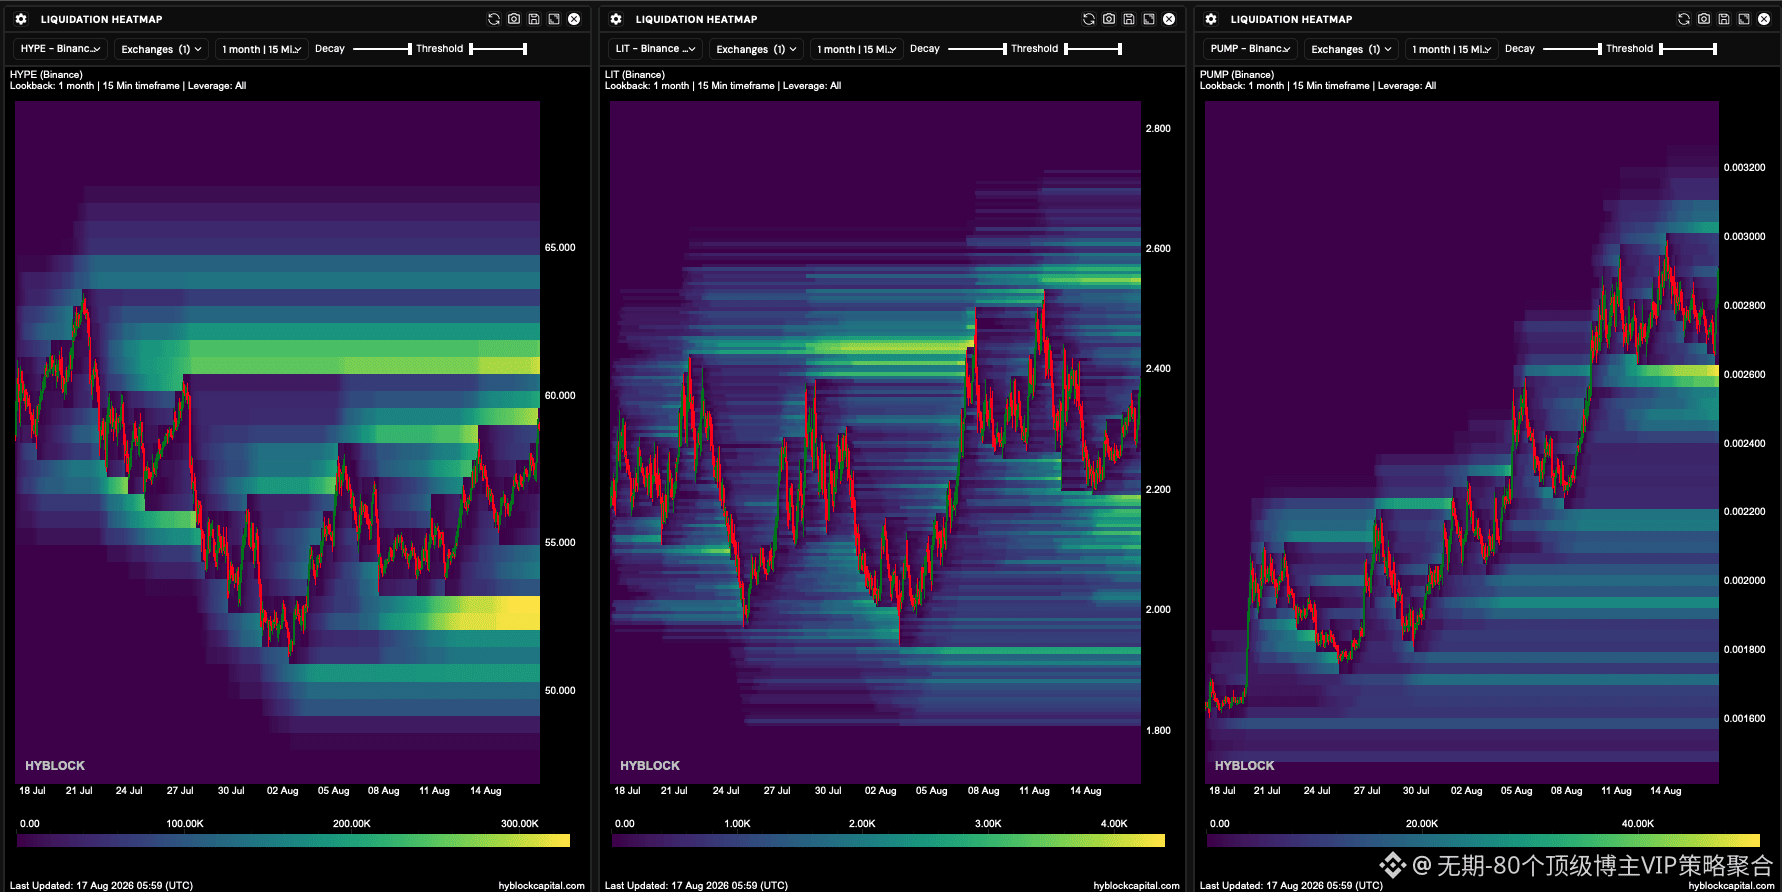Click the 0.003200 price label on PUMP axis

tap(1745, 168)
